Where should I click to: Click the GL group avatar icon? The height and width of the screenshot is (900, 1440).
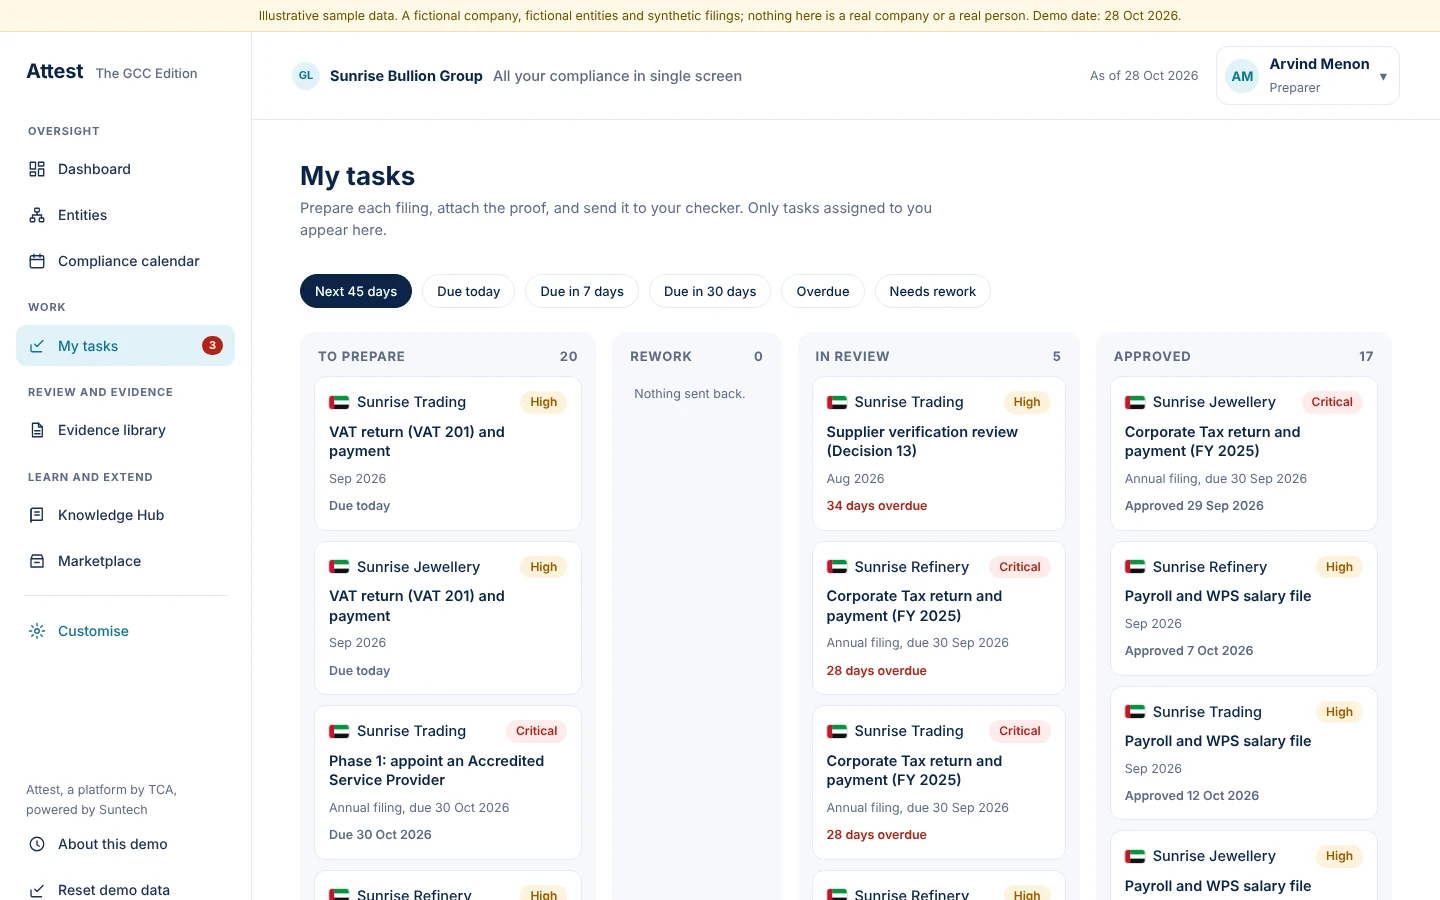click(x=306, y=76)
